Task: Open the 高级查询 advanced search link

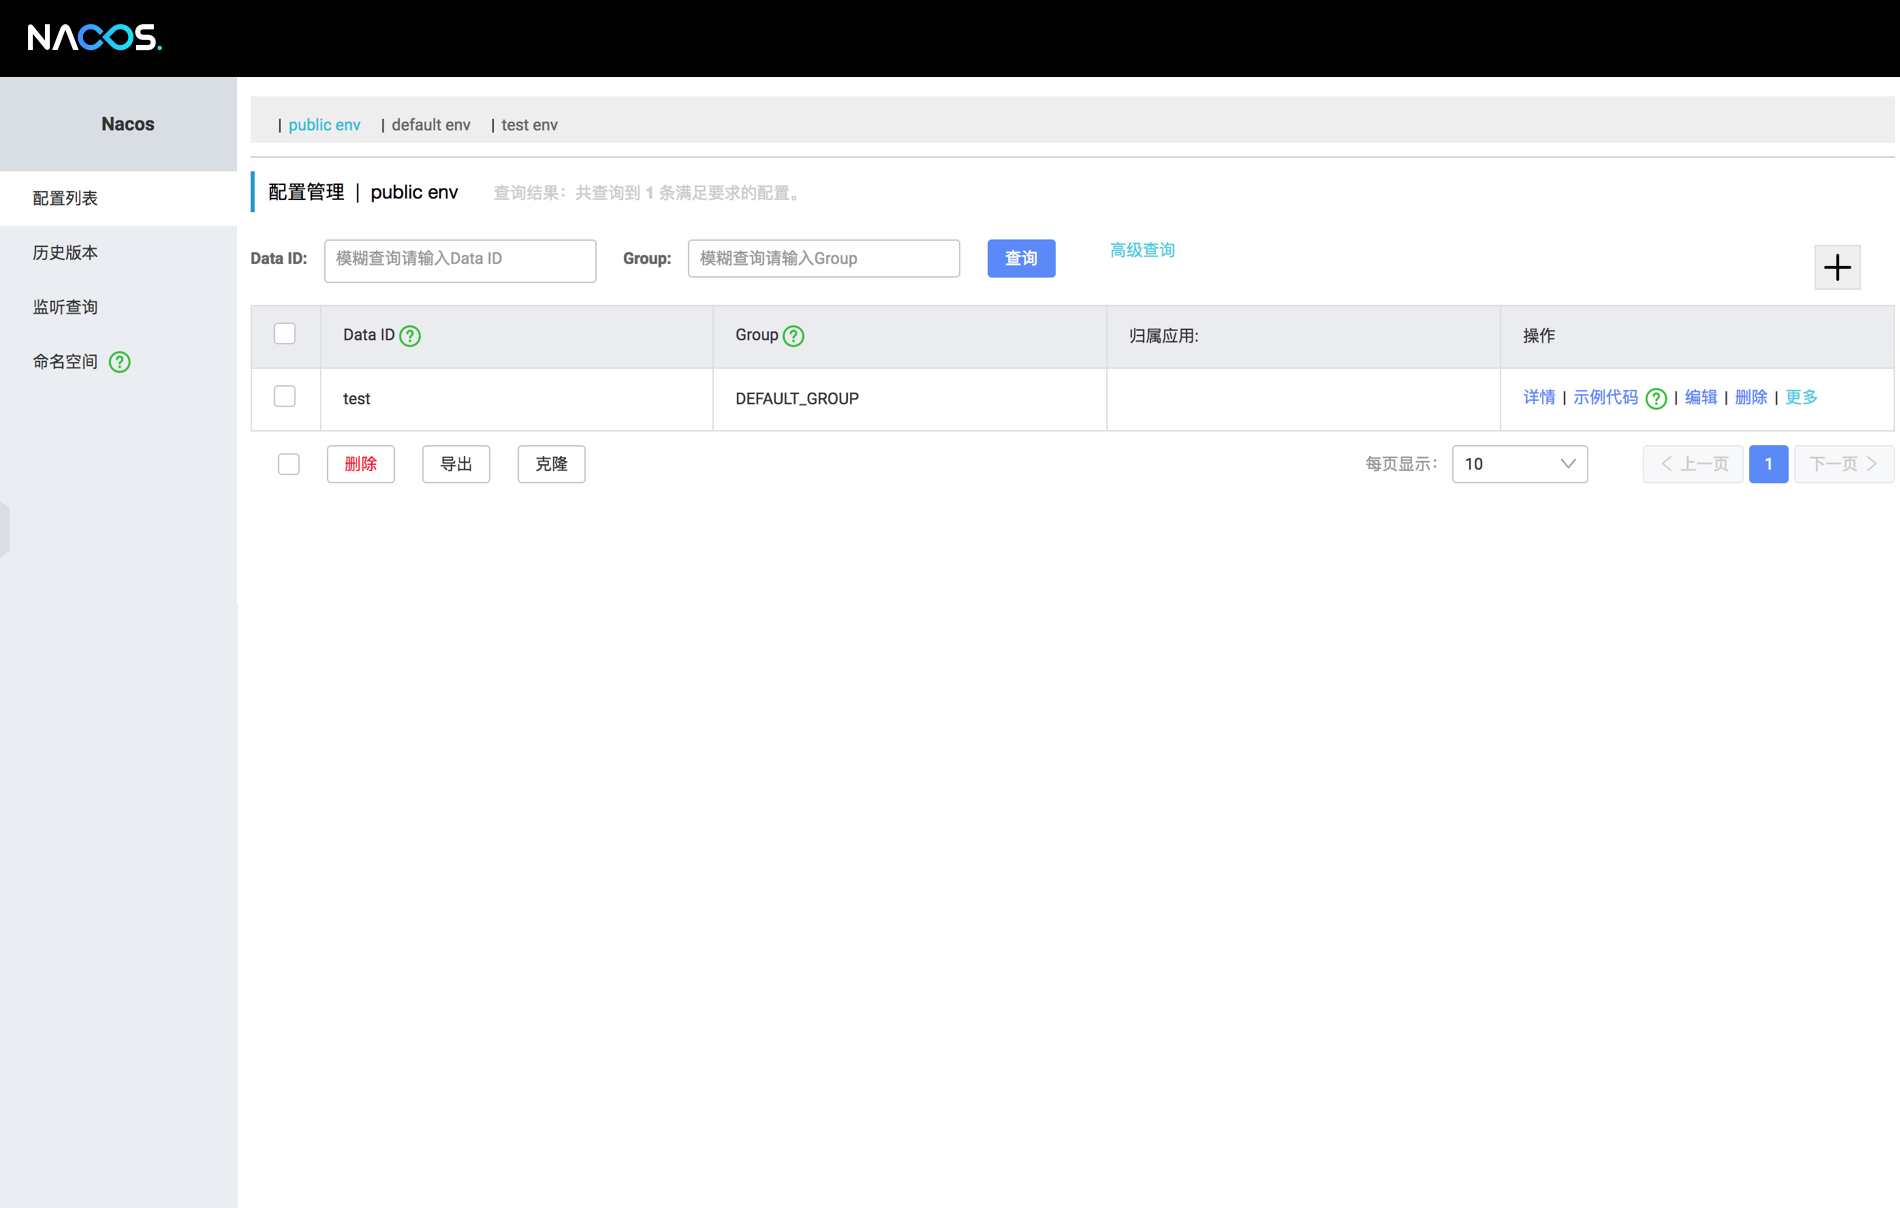Action: pyautogui.click(x=1142, y=250)
